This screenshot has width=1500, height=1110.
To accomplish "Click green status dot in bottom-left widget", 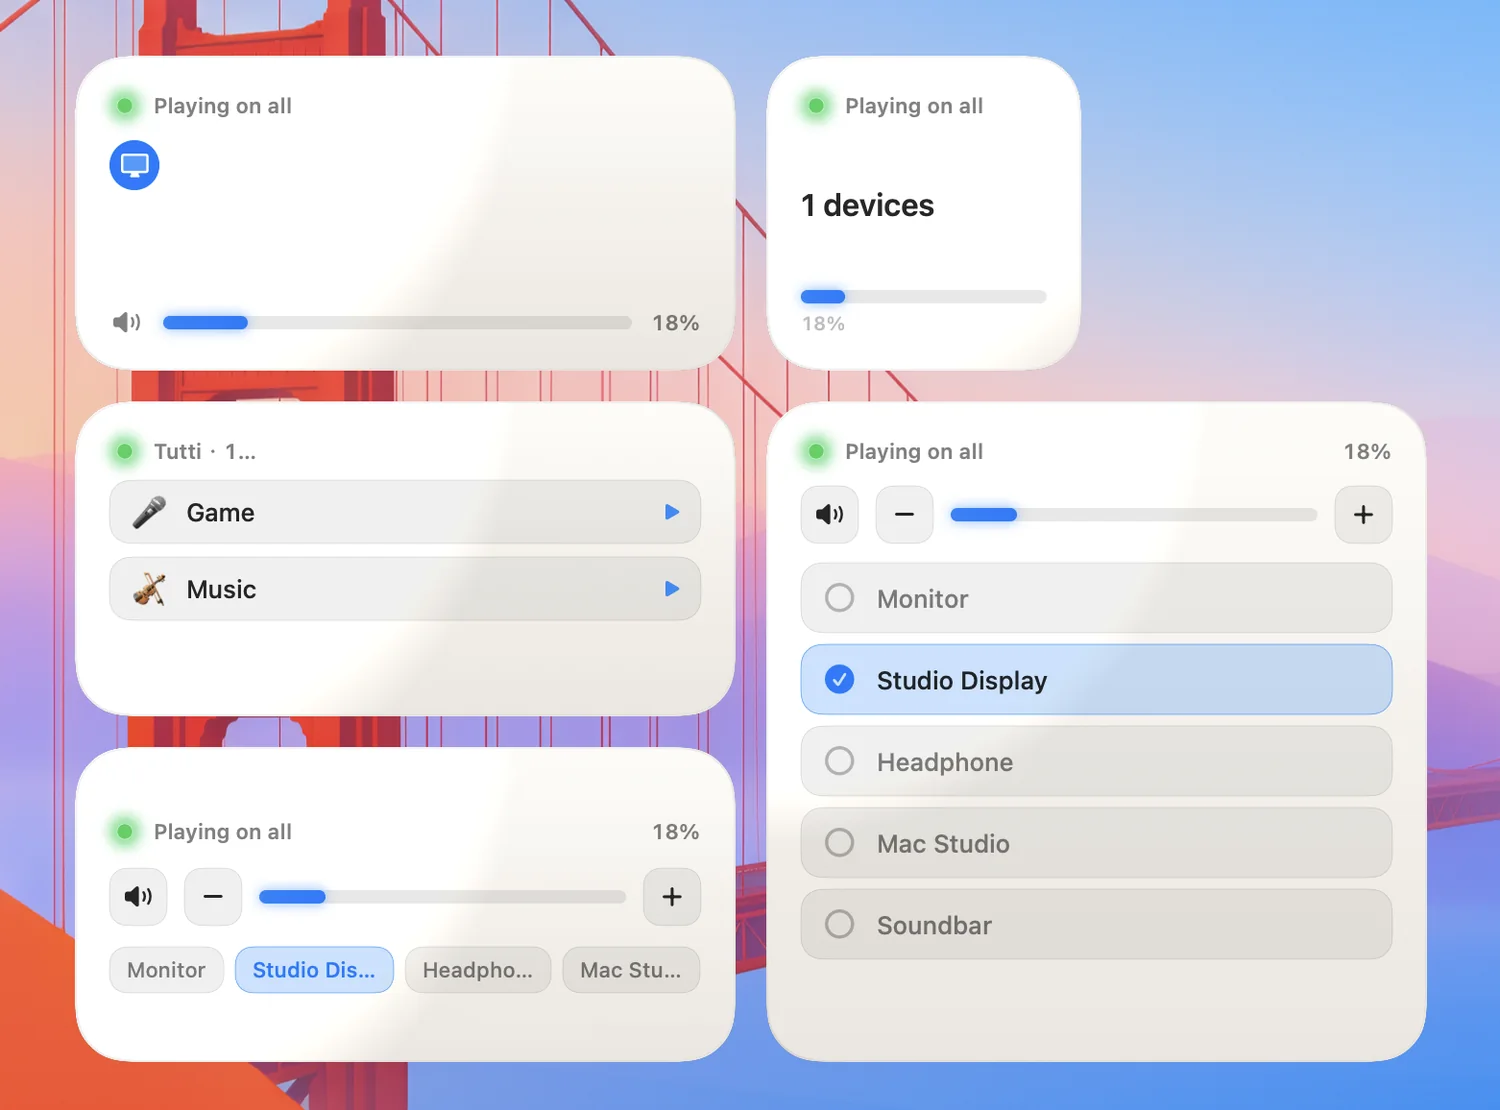I will 125,831.
